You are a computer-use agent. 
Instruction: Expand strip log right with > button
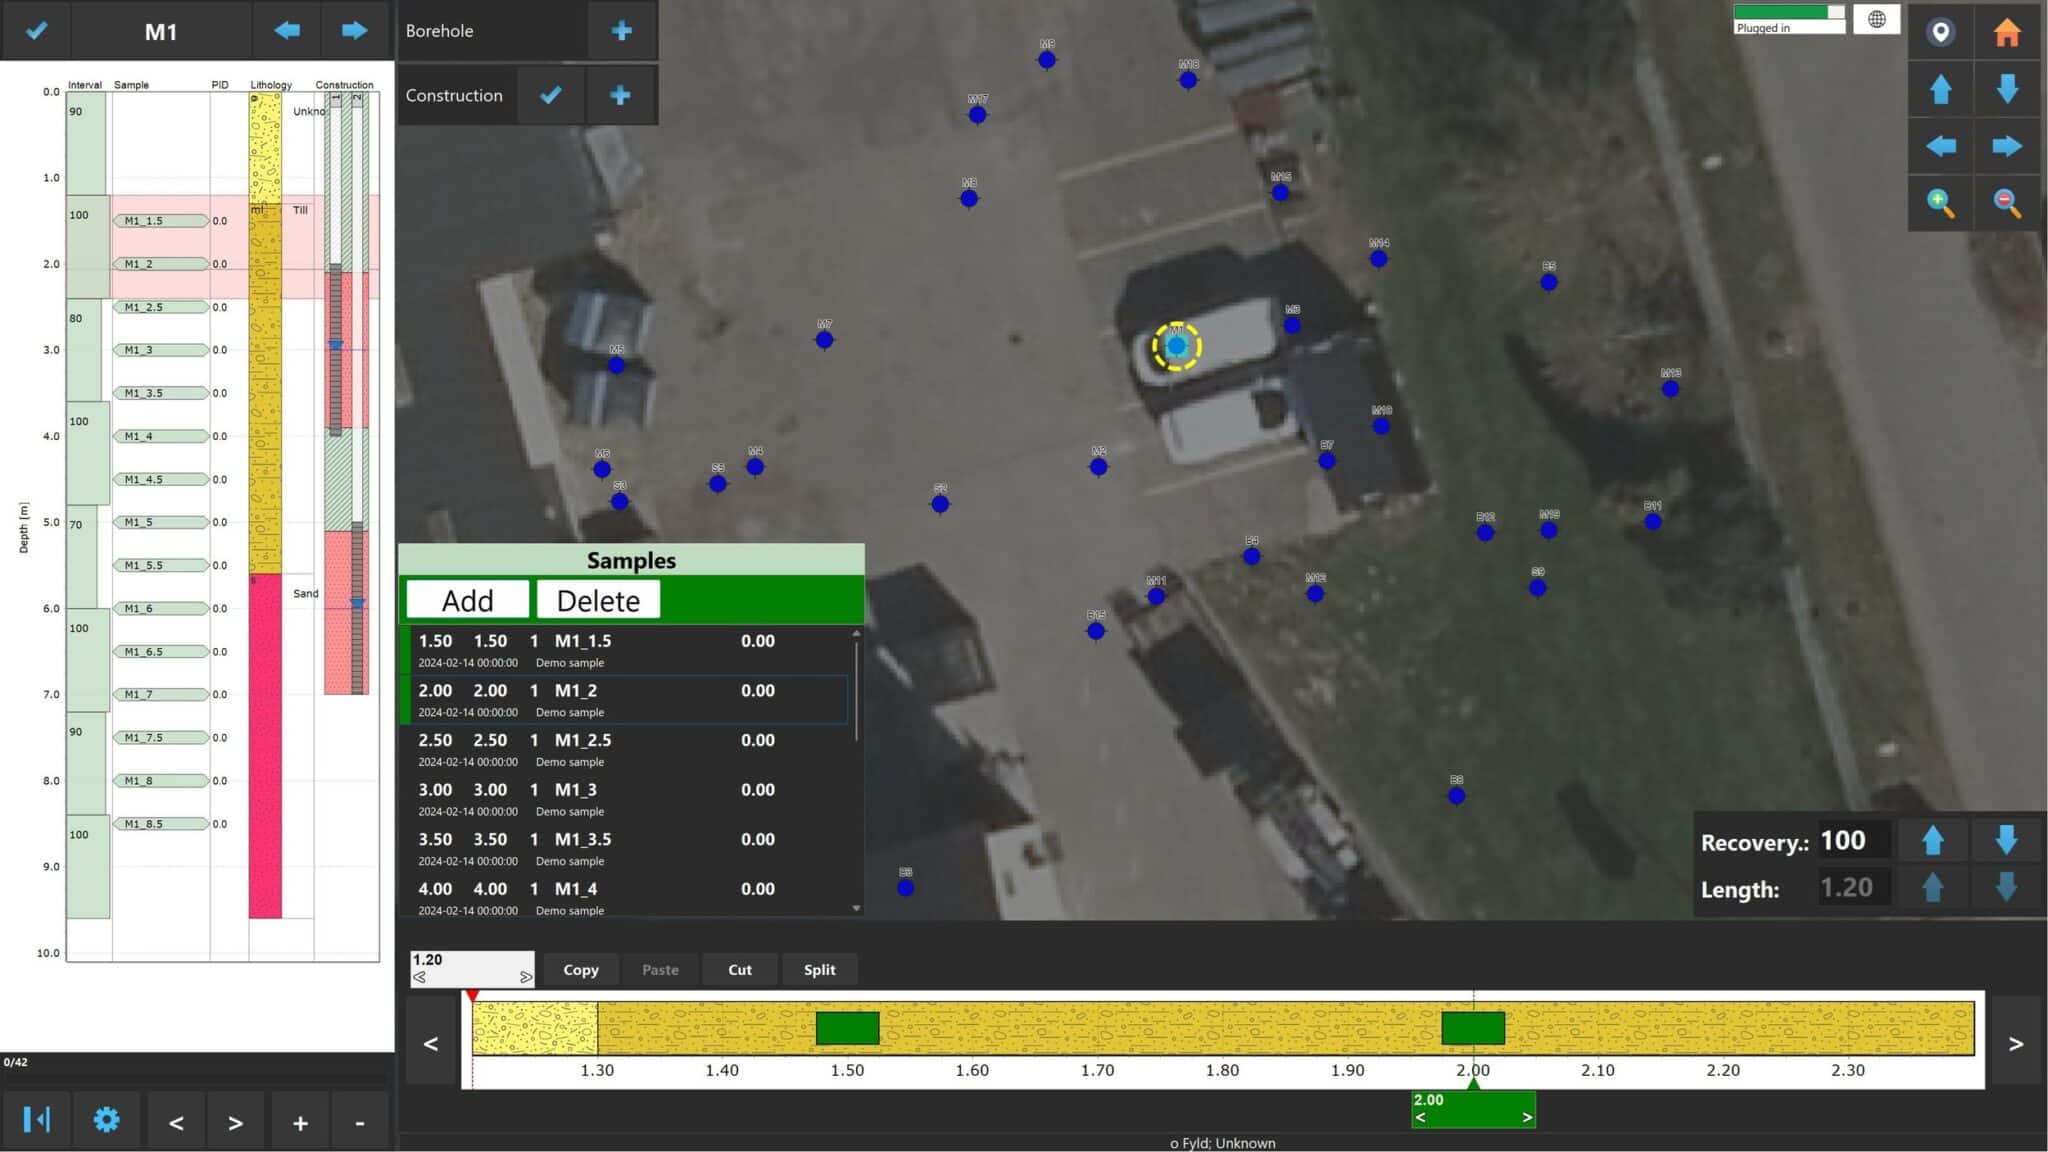[2015, 1044]
